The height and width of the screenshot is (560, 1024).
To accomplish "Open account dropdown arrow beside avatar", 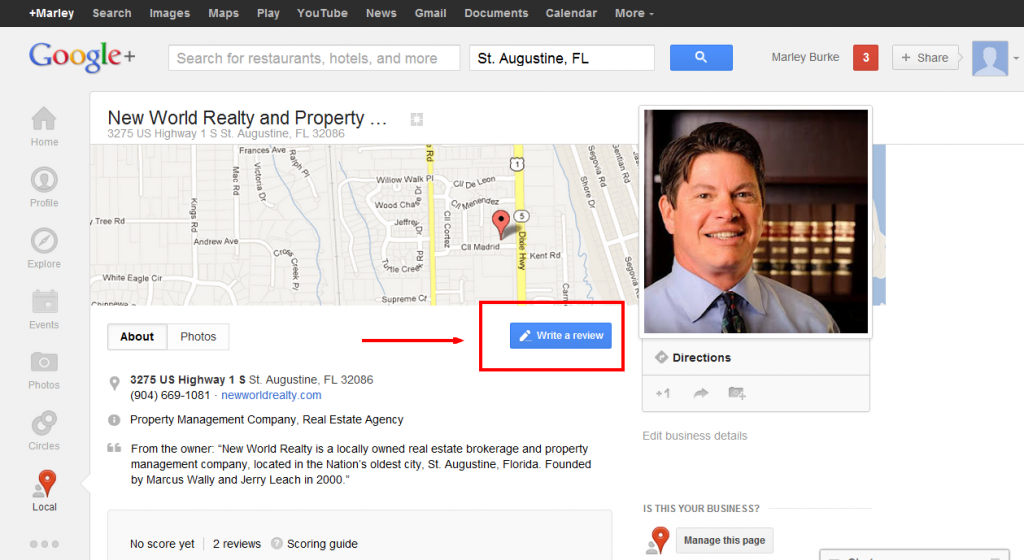I will [1016, 58].
